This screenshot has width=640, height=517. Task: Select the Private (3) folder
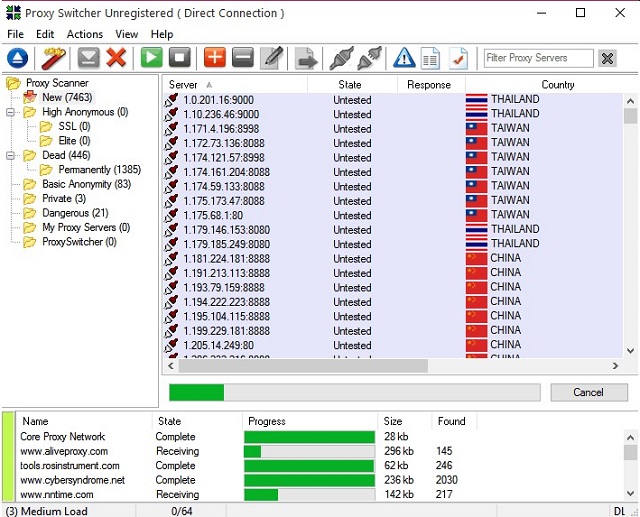pos(64,199)
